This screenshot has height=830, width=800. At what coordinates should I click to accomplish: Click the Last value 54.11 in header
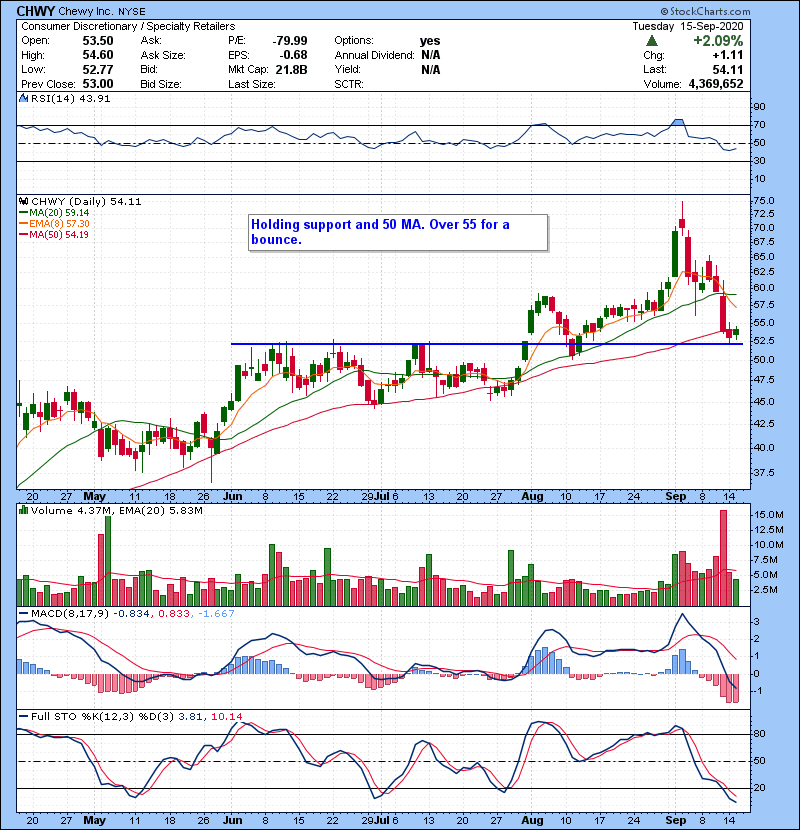click(x=727, y=69)
